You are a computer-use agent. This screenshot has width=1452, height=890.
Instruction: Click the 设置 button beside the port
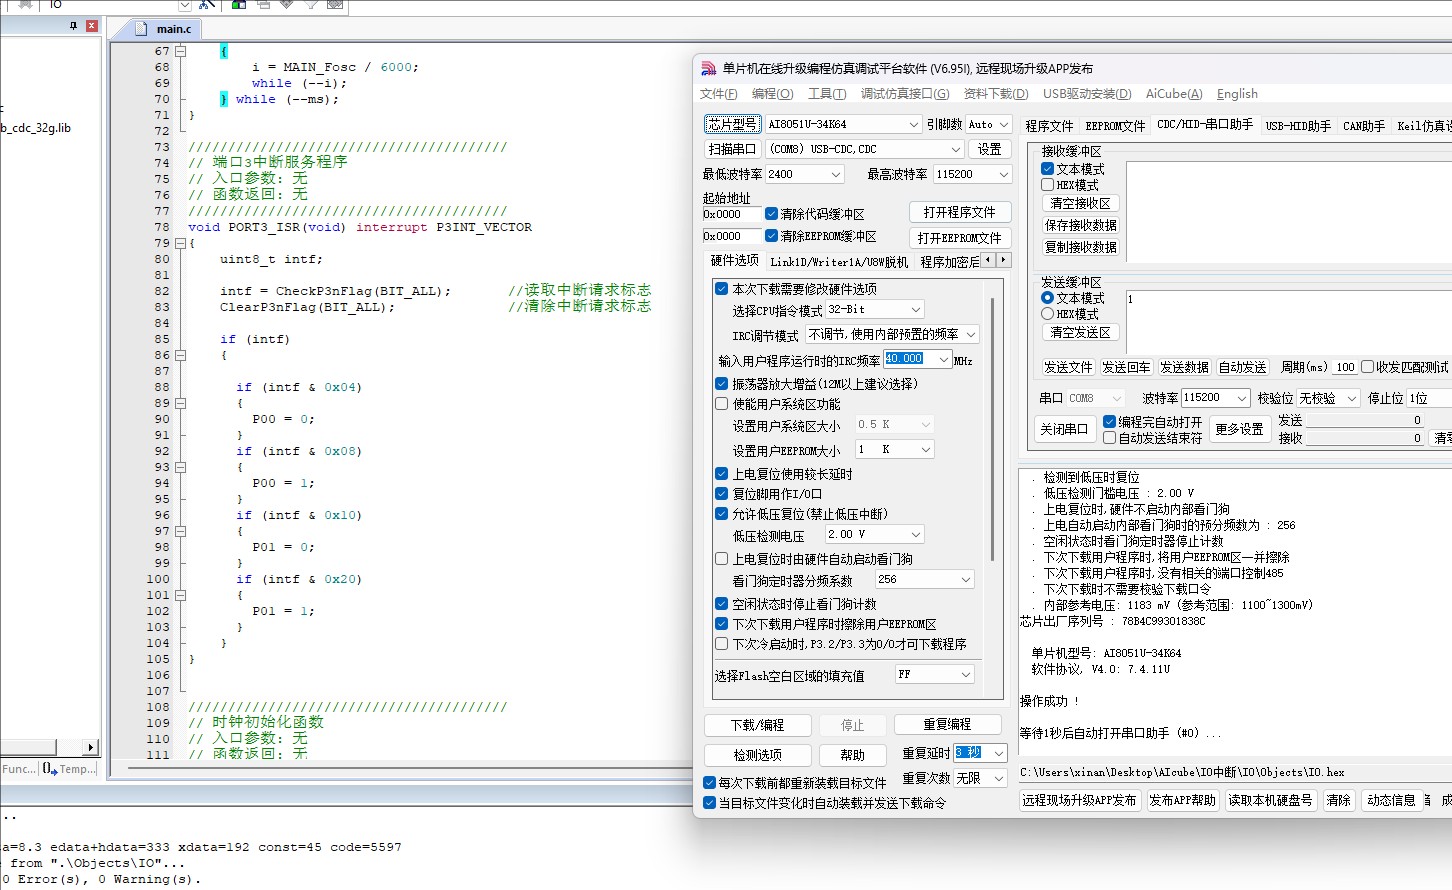990,149
